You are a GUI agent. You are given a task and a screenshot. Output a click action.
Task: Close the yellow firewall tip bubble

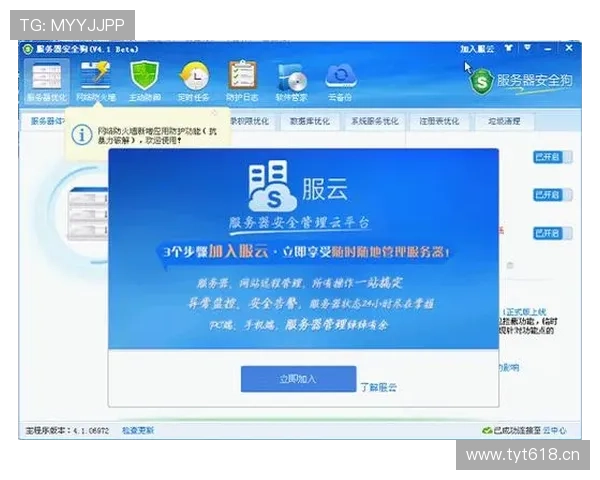coord(214,113)
